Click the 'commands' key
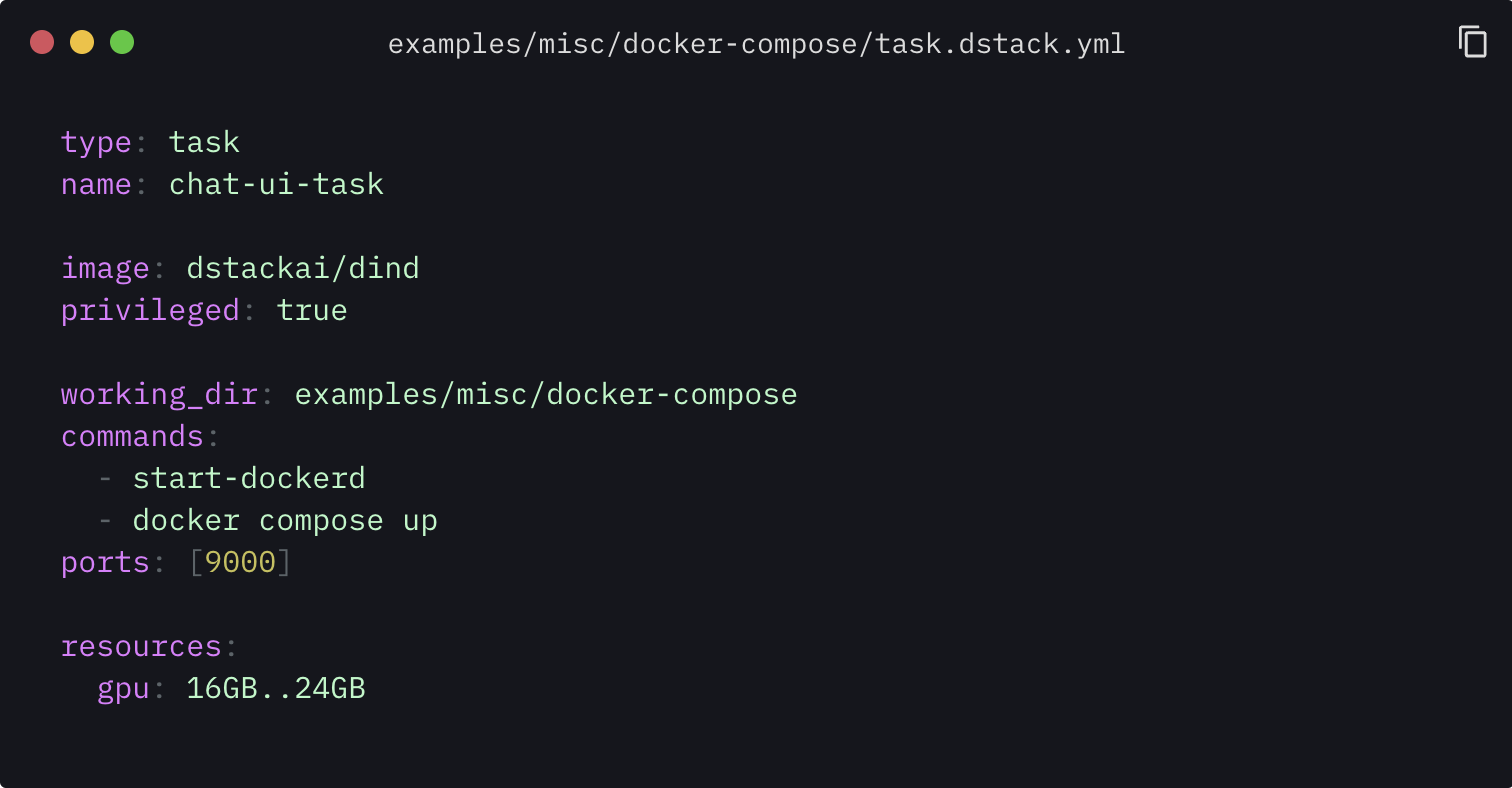This screenshot has height=788, width=1512. point(132,436)
